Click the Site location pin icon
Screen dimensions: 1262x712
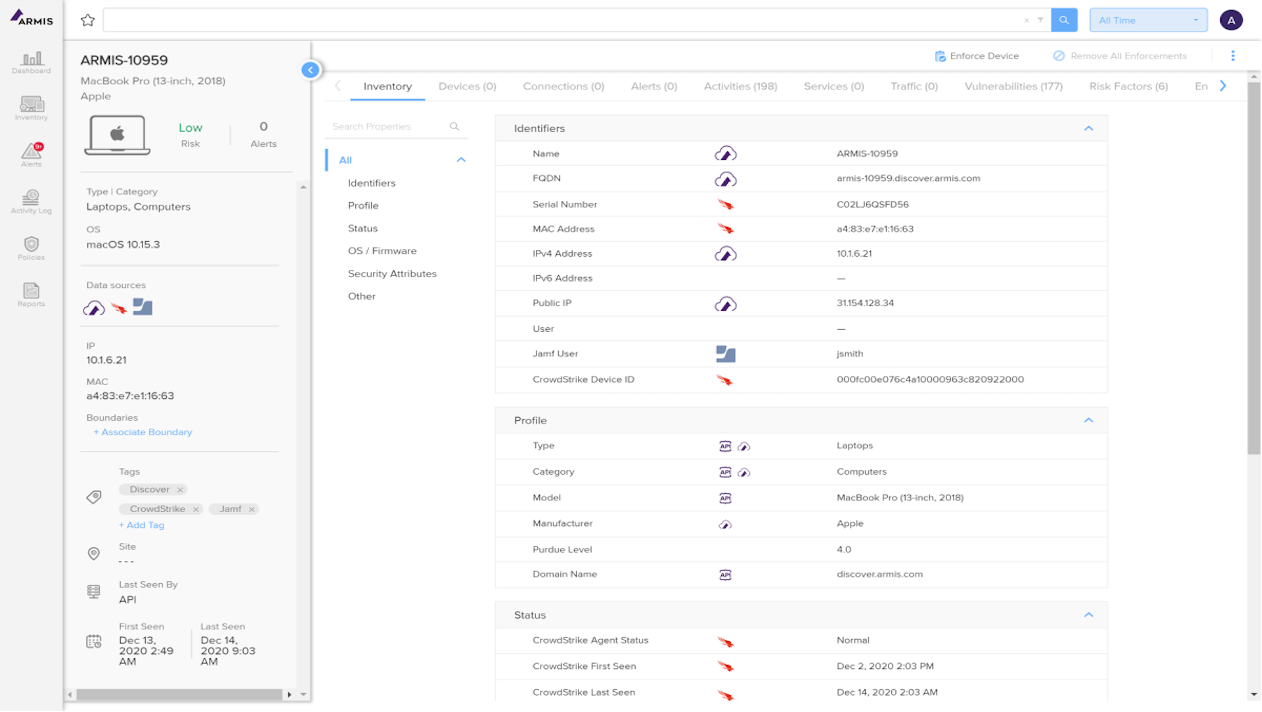(94, 553)
